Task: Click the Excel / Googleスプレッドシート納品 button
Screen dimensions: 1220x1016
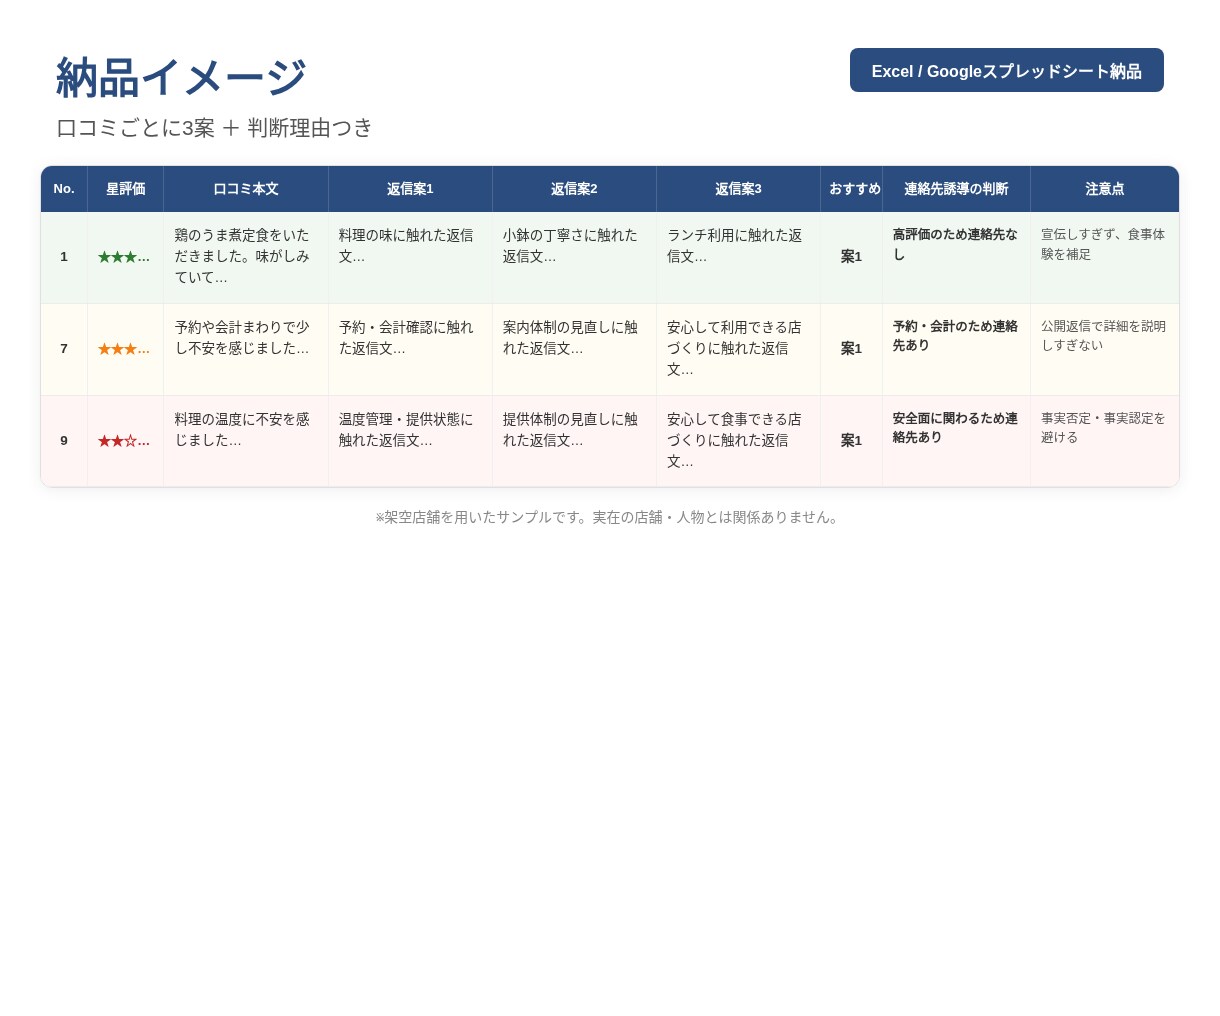Action: point(1007,70)
